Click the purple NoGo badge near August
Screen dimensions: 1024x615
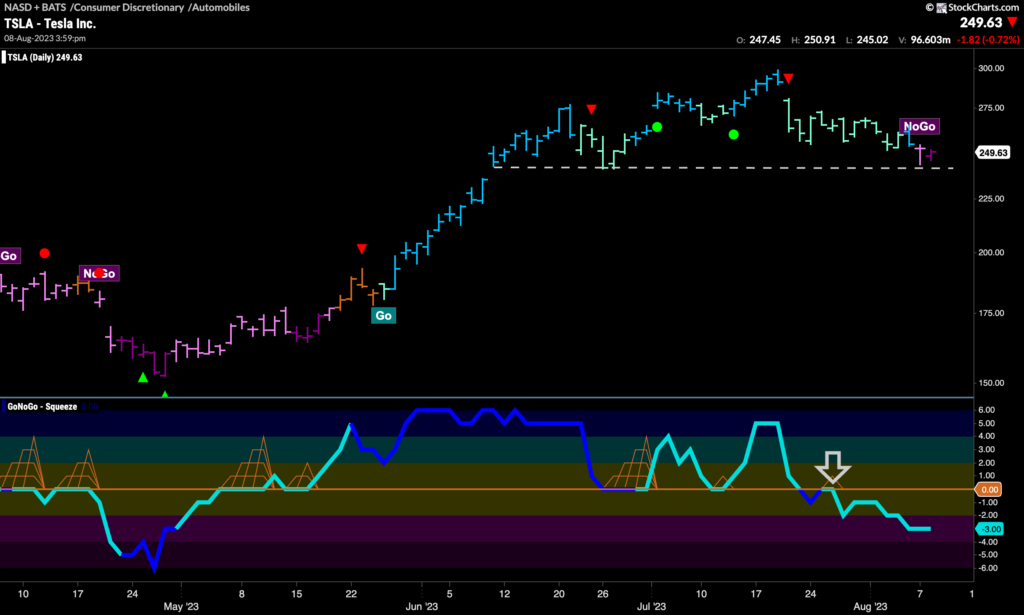918,126
